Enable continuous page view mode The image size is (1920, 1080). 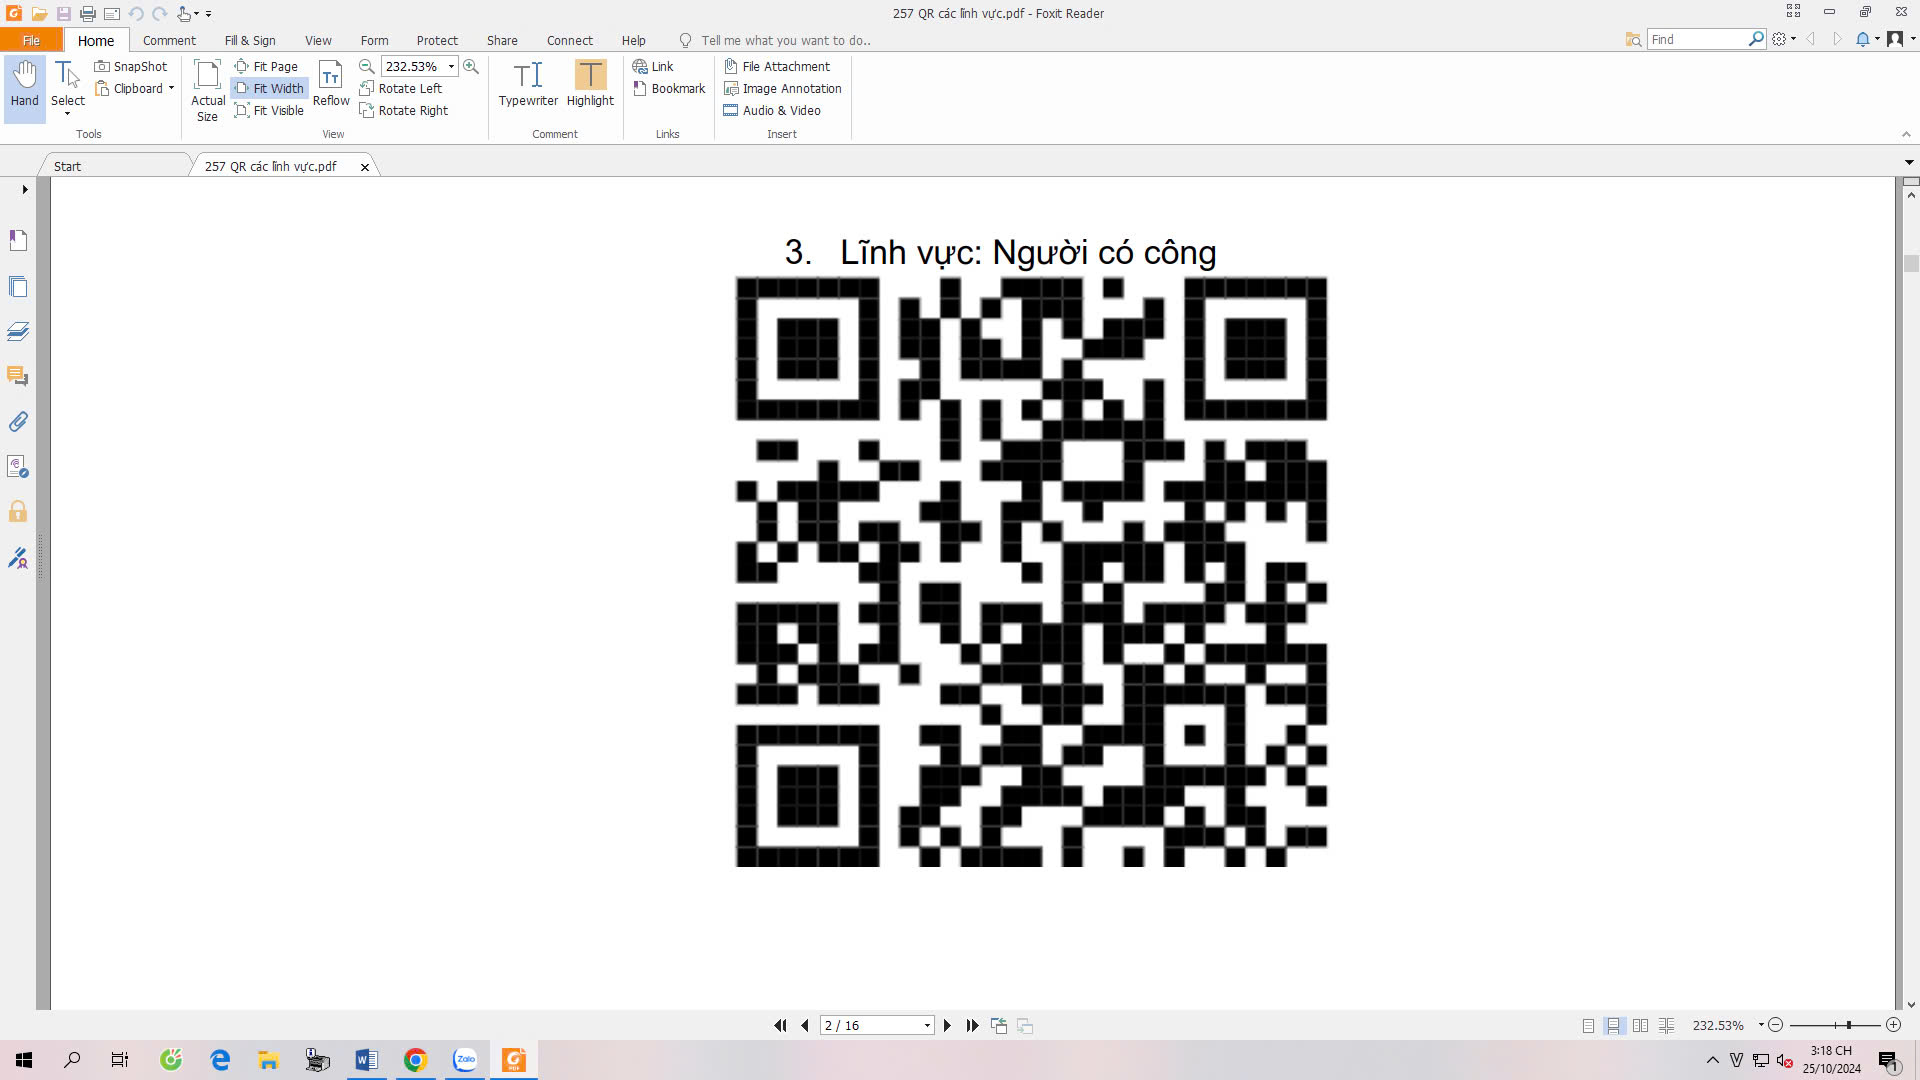click(1613, 1025)
